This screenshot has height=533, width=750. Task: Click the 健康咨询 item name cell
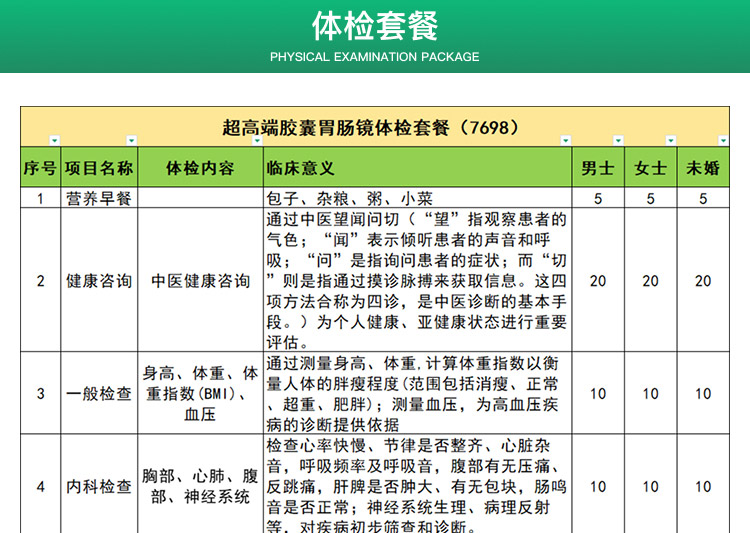tap(98, 280)
